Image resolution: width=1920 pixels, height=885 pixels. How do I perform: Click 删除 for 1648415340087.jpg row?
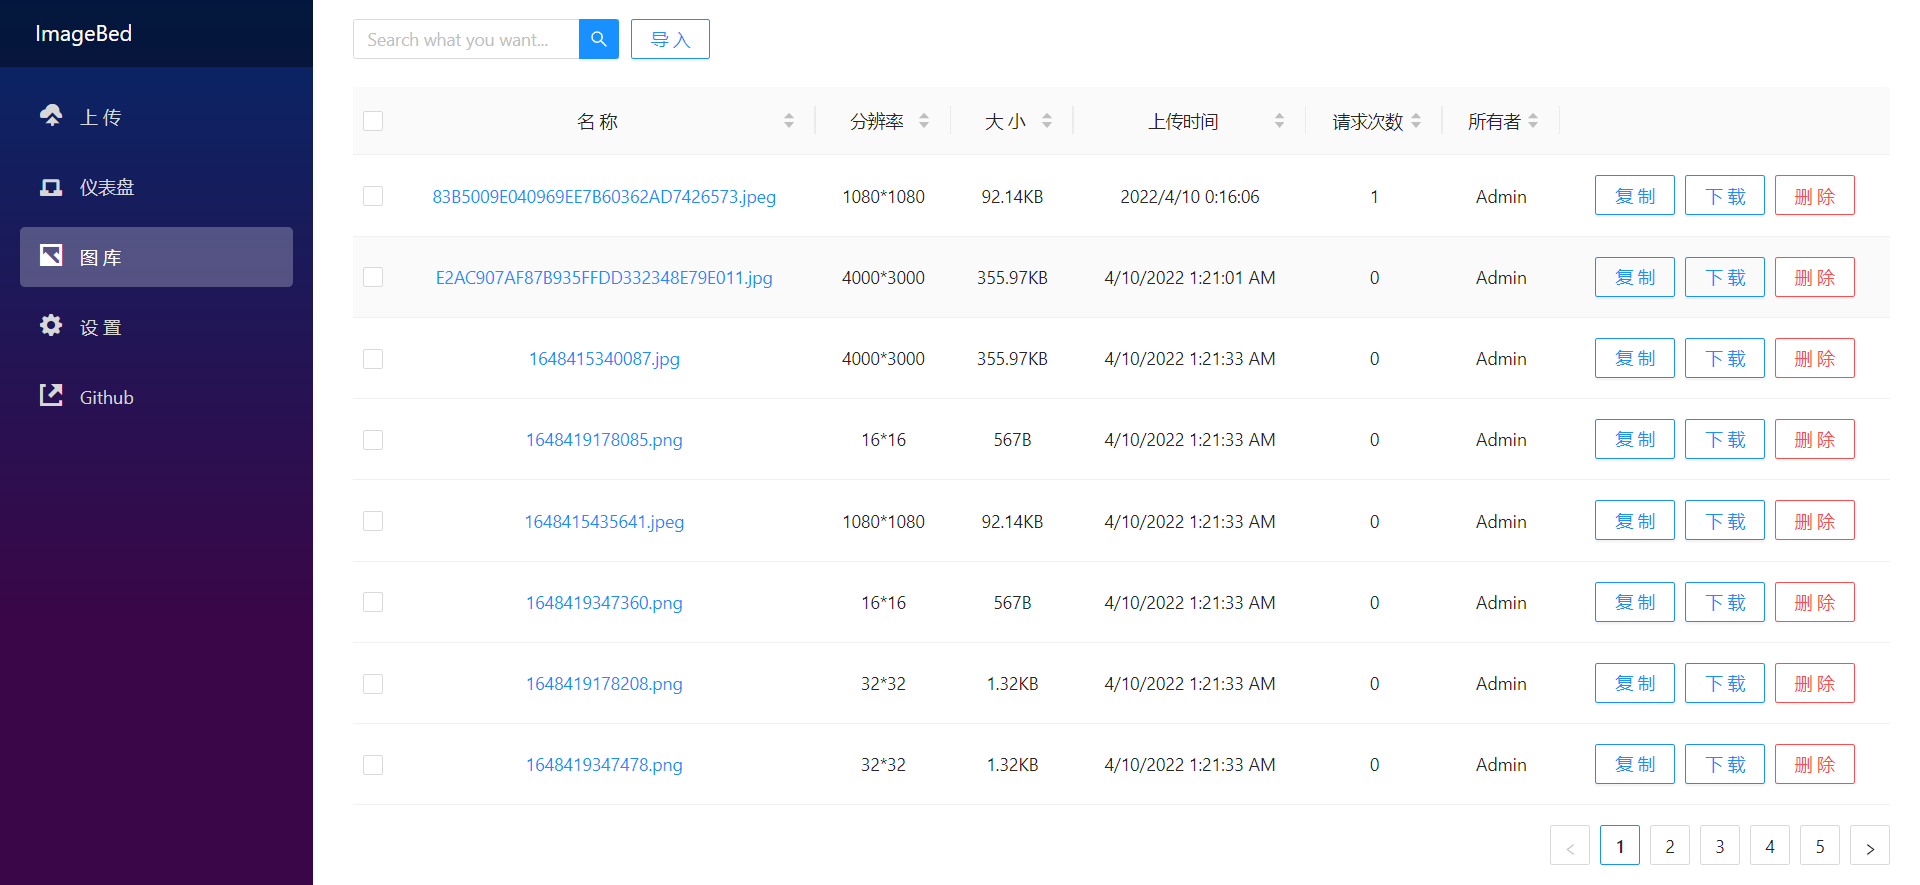point(1815,358)
